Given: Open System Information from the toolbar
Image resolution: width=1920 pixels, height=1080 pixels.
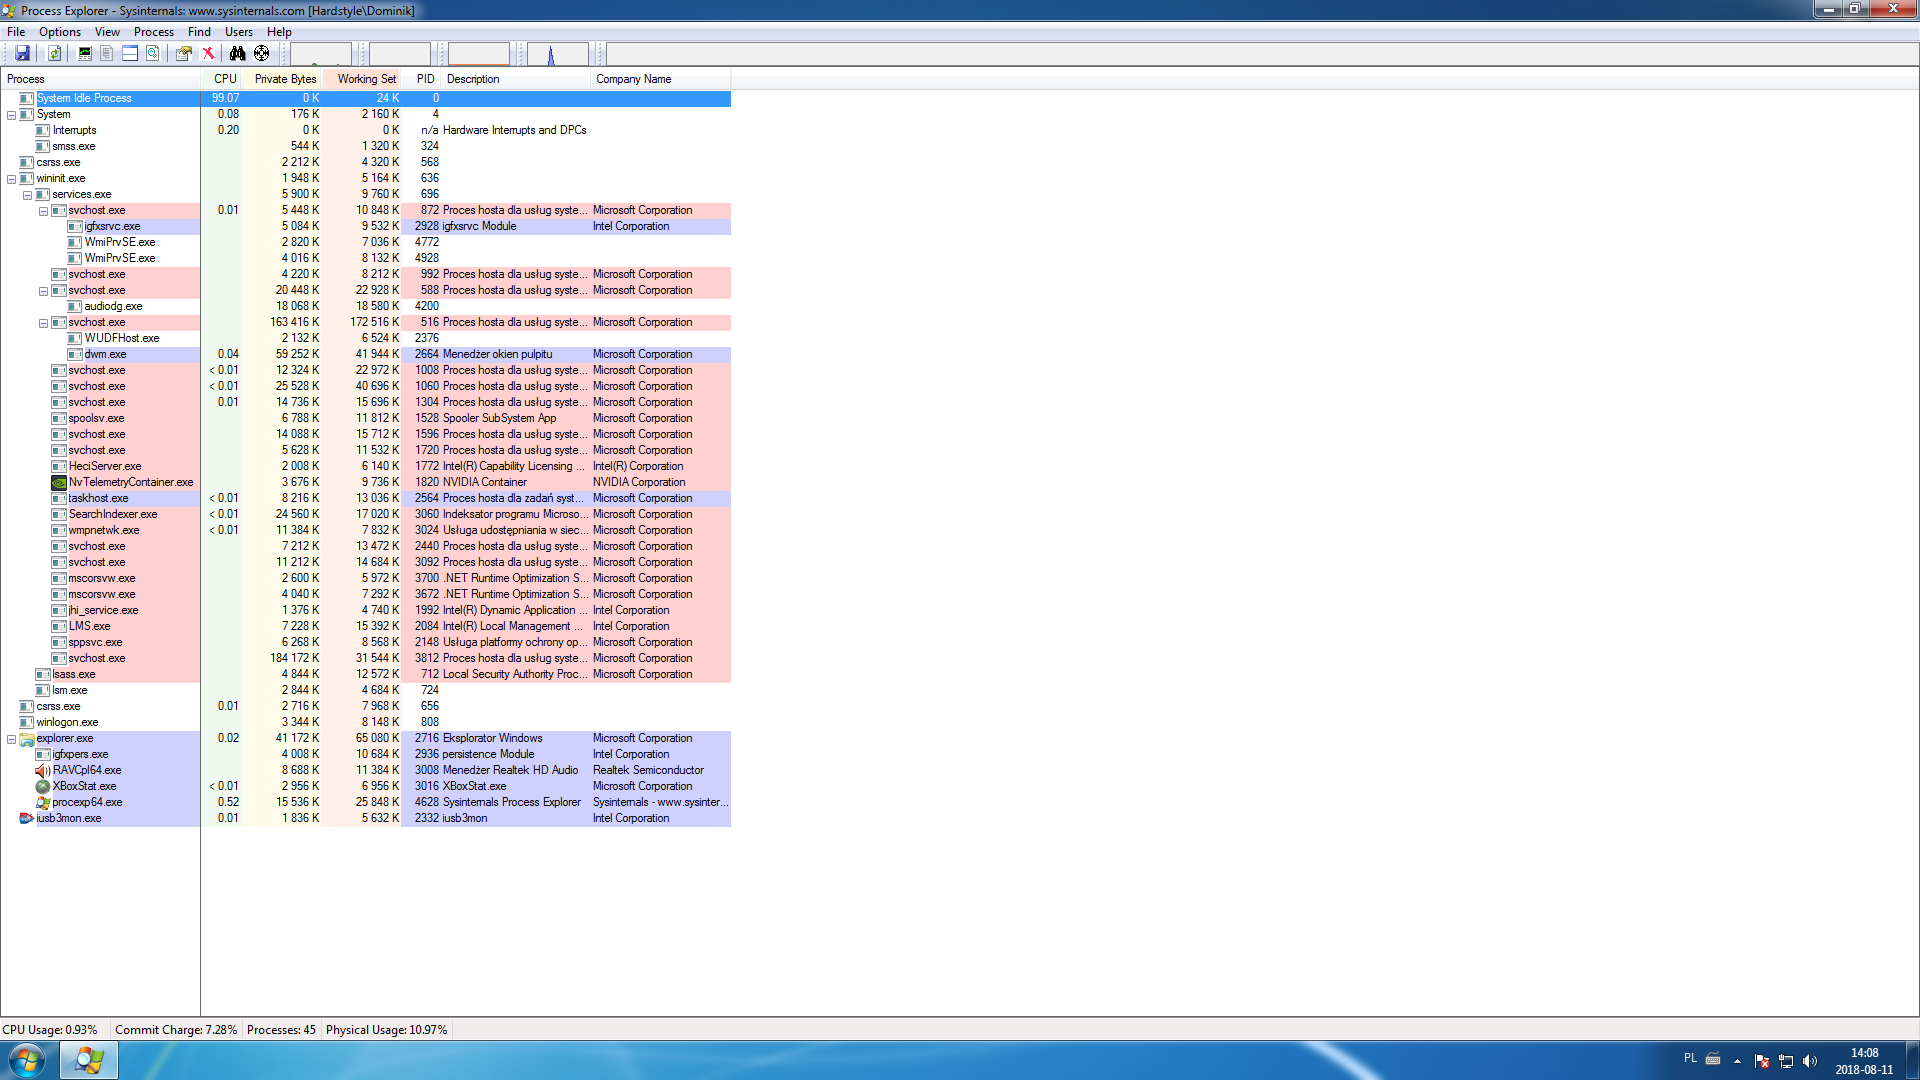Looking at the screenshot, I should [x=85, y=54].
